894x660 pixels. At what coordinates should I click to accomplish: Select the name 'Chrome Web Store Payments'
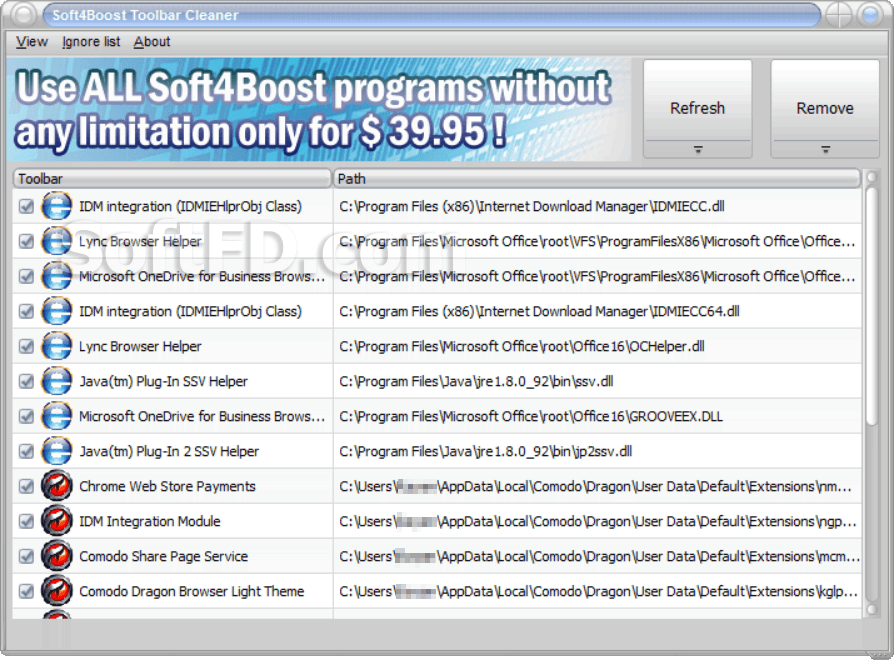pyautogui.click(x=167, y=486)
